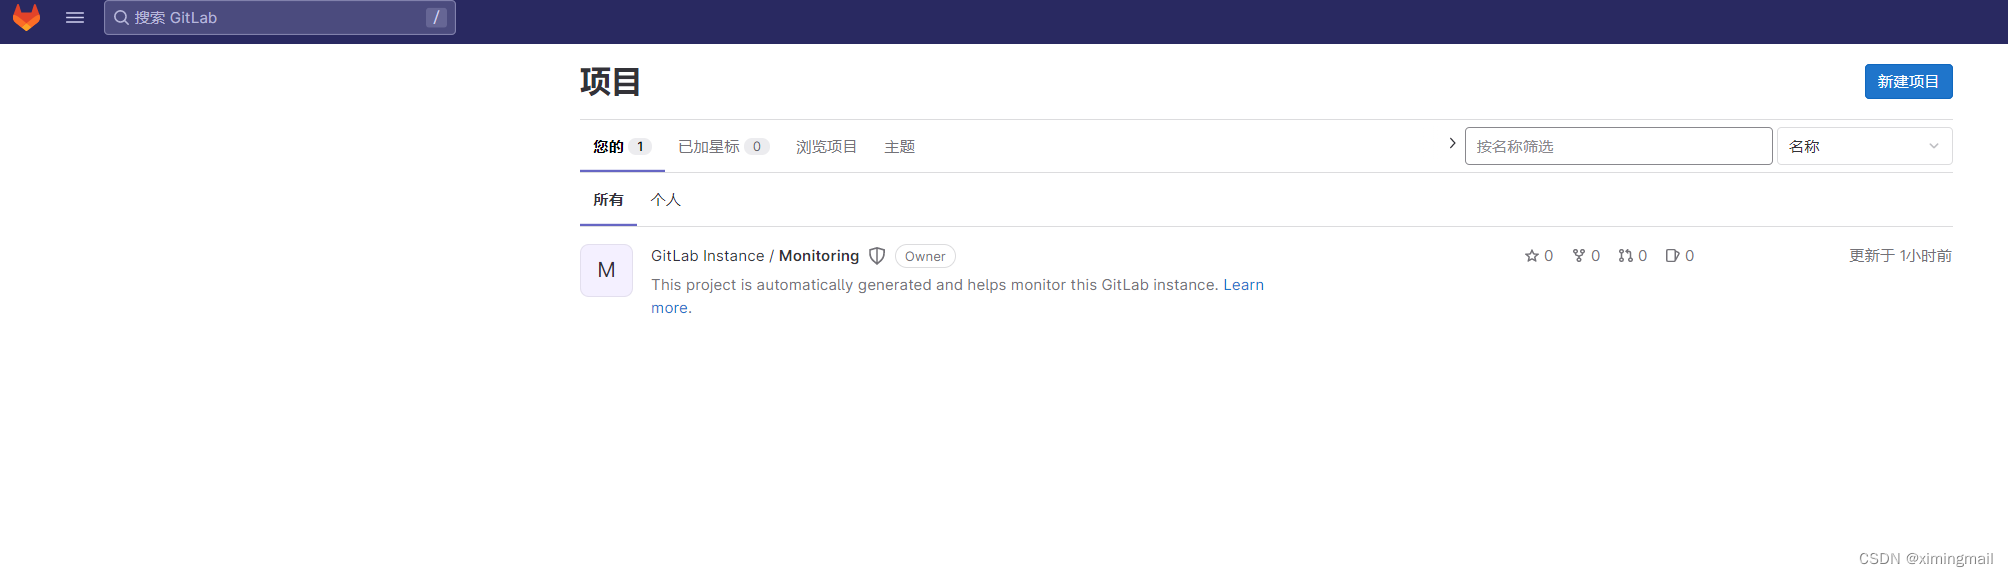Click the search magnifier icon

pyautogui.click(x=121, y=17)
